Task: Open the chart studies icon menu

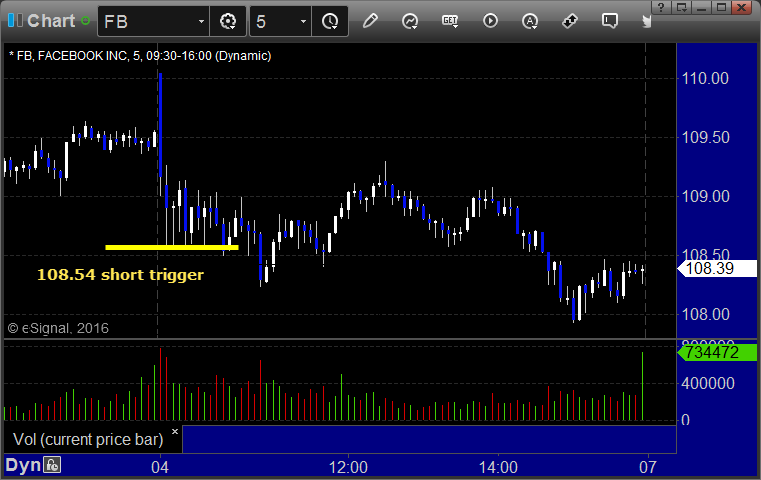Action: coord(410,21)
